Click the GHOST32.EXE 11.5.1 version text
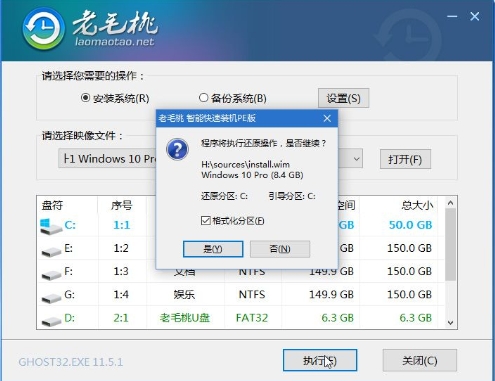The image size is (495, 381). coord(71,362)
